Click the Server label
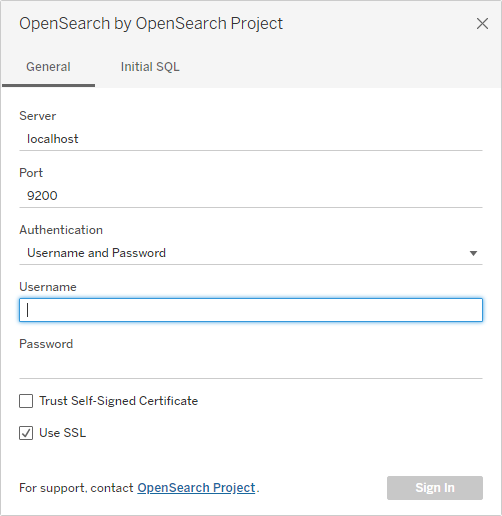The height and width of the screenshot is (516, 502). (38, 116)
